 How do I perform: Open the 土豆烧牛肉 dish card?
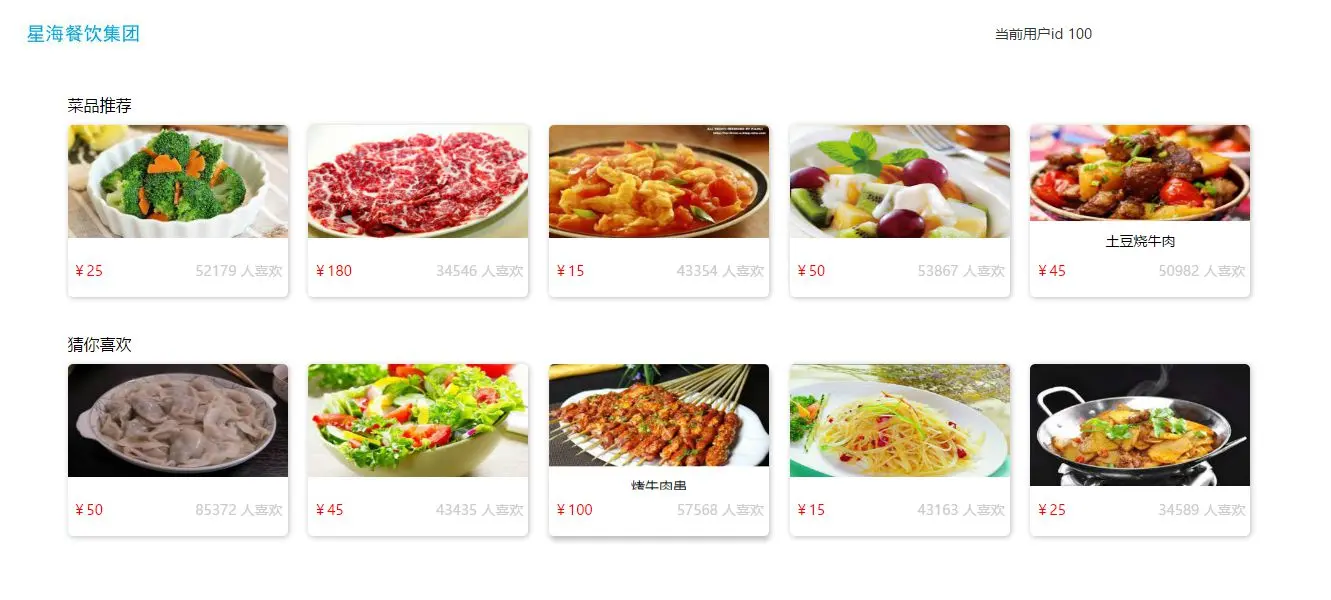point(1140,211)
